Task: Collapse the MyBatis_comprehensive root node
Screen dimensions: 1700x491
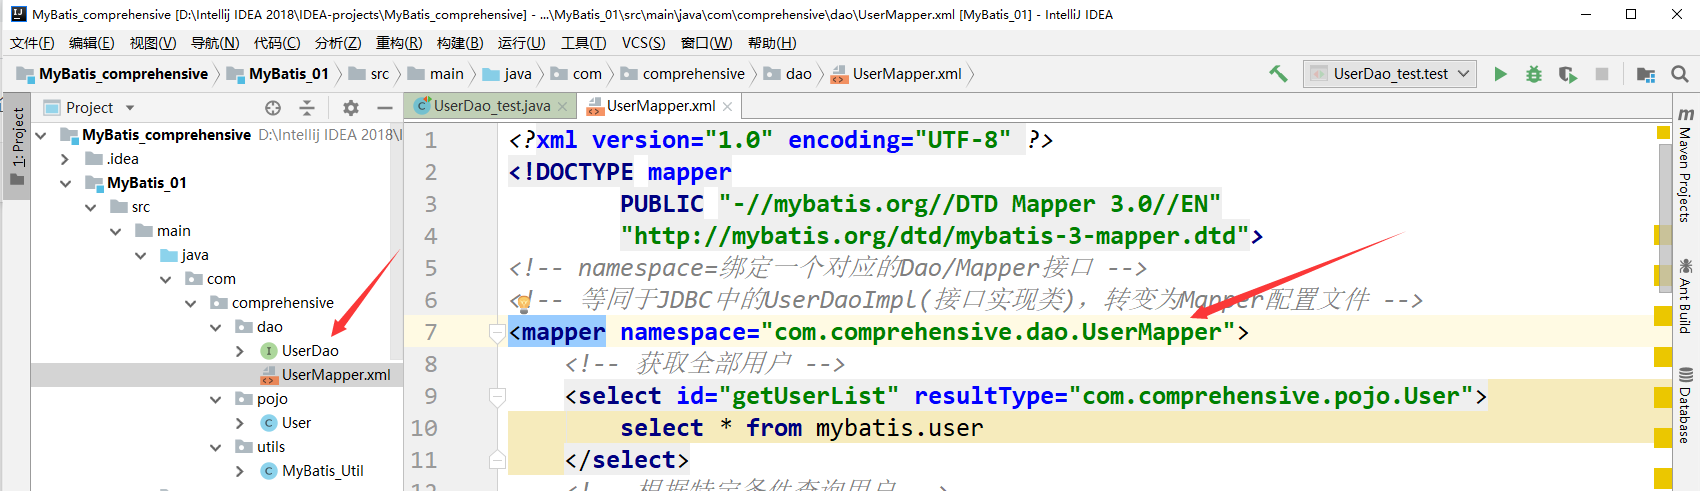Action: pos(41,135)
